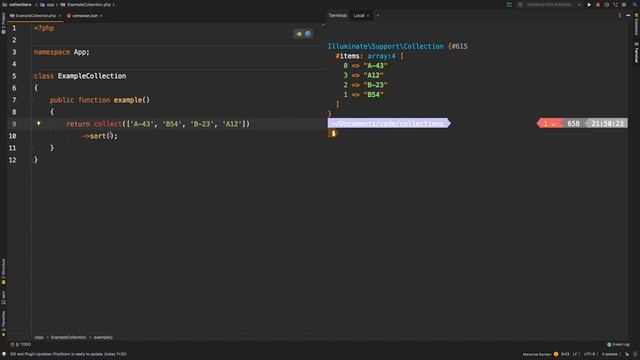Click namespace App text on line 3
This screenshot has width=640, height=360.
[x=62, y=52]
